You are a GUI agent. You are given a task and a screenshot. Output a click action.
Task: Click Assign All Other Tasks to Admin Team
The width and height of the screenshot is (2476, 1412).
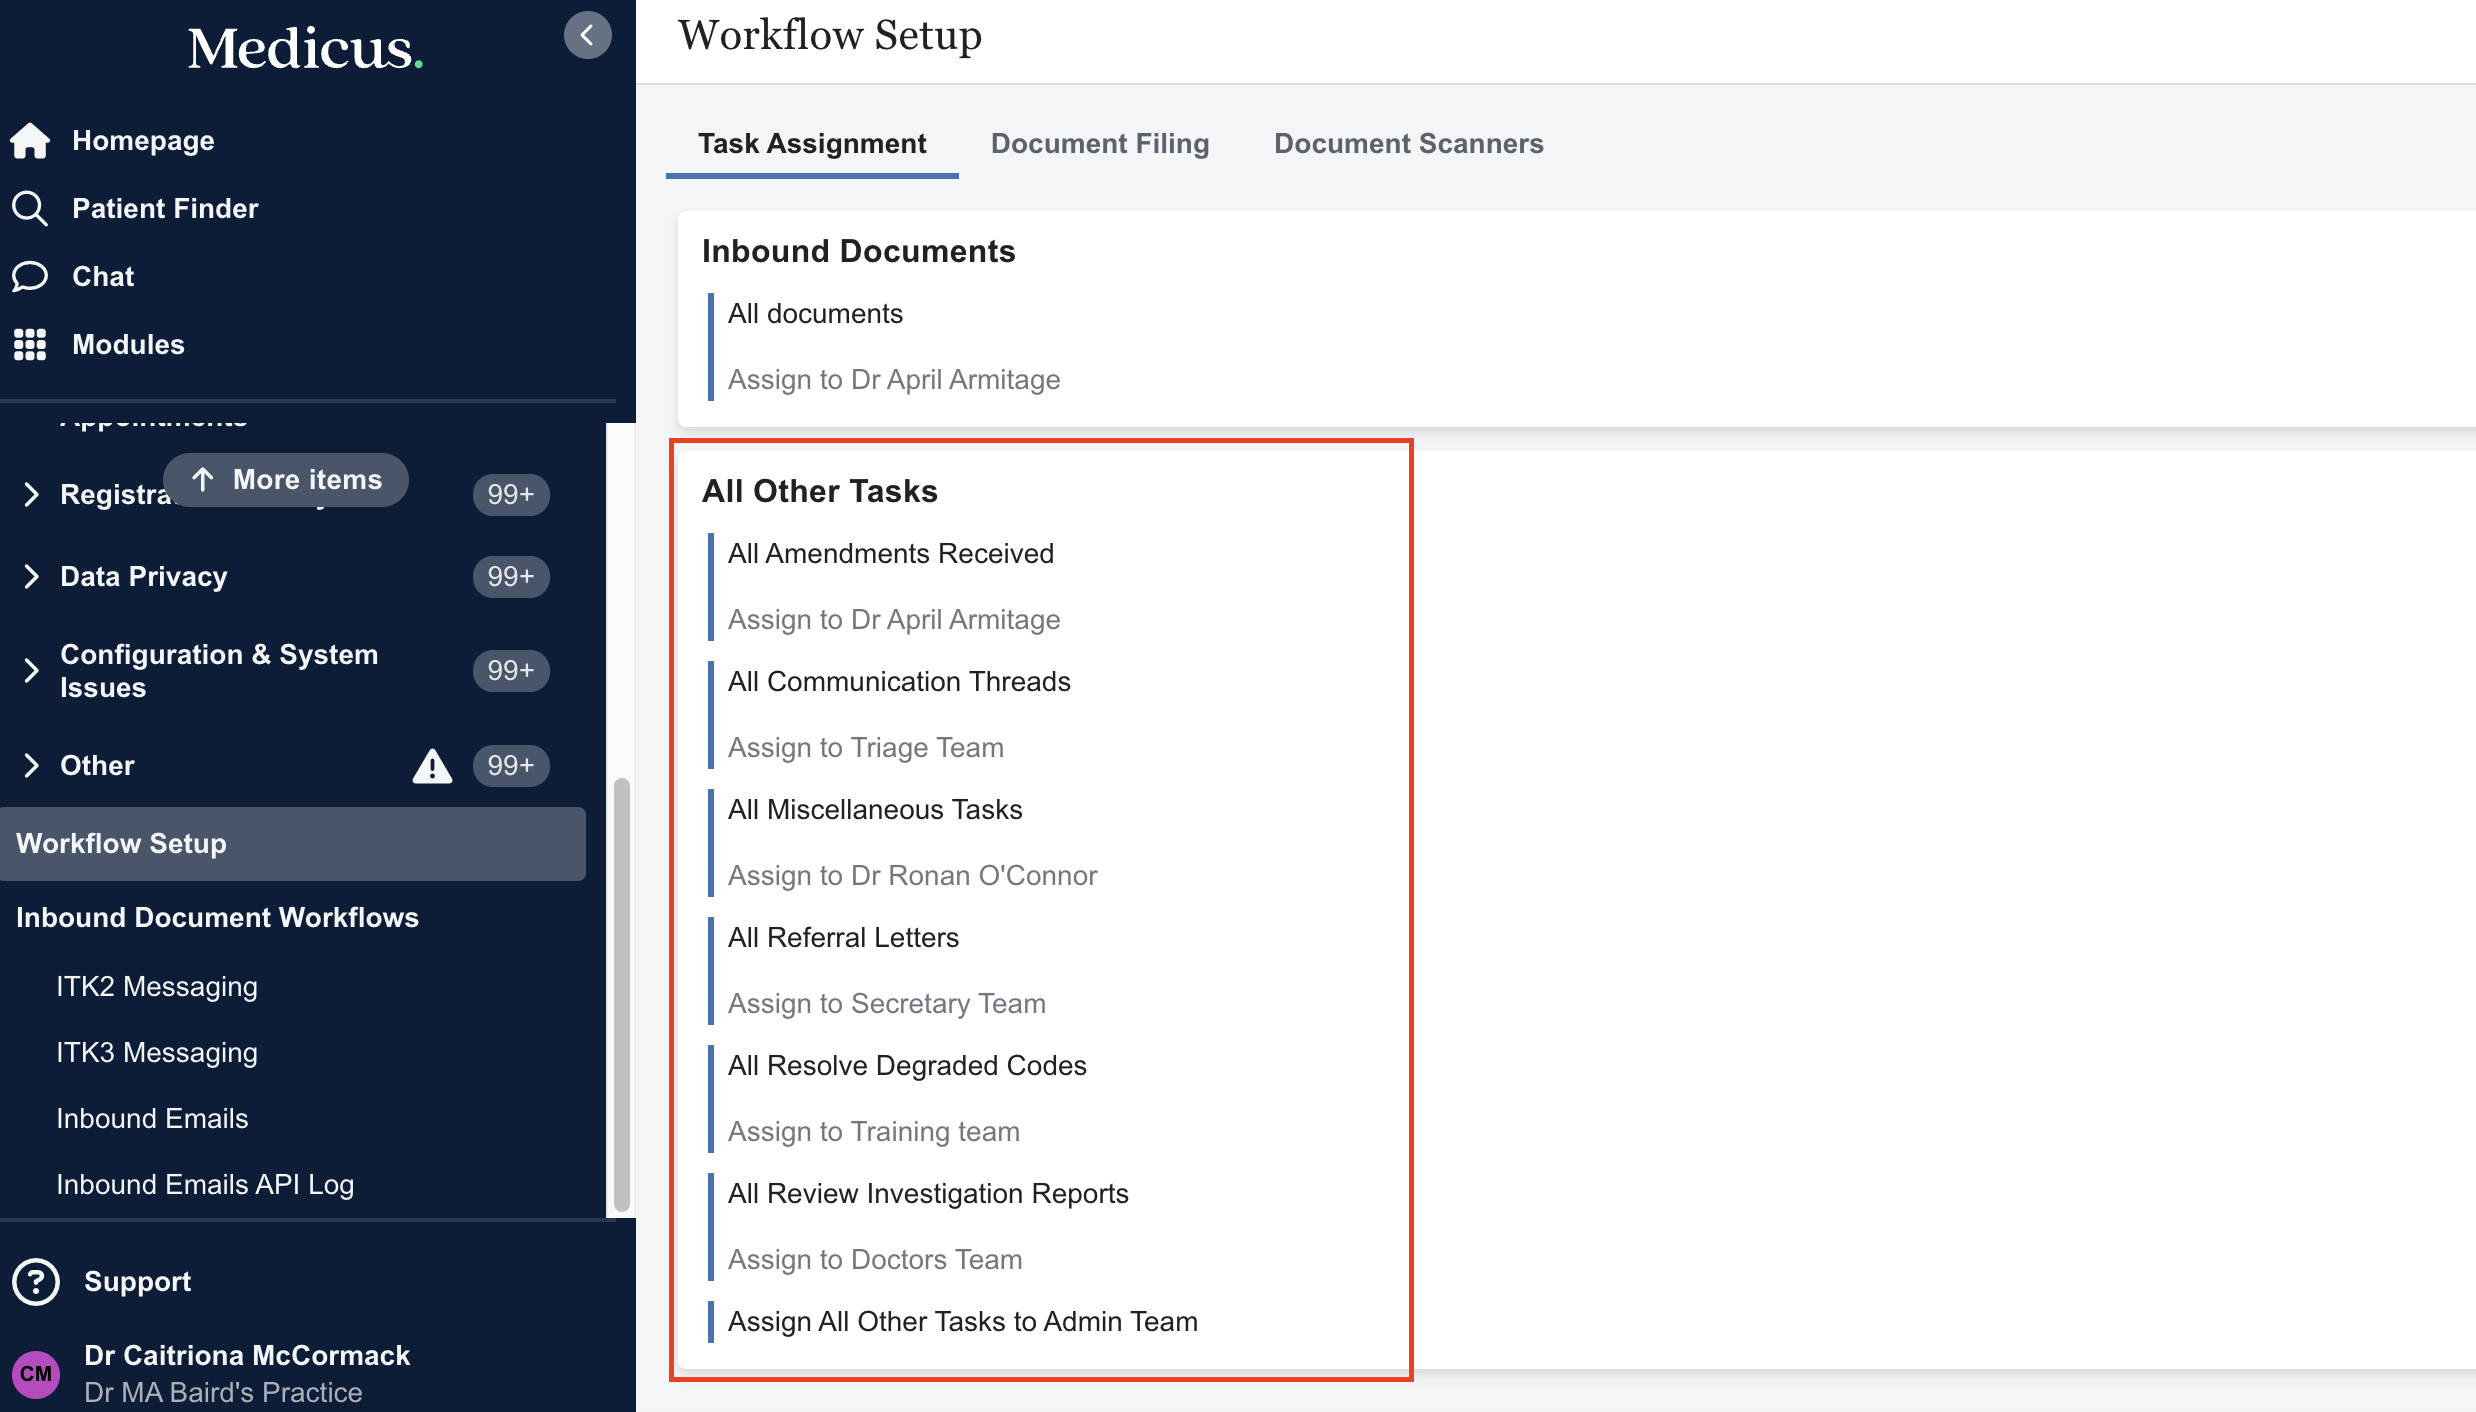pos(962,1322)
